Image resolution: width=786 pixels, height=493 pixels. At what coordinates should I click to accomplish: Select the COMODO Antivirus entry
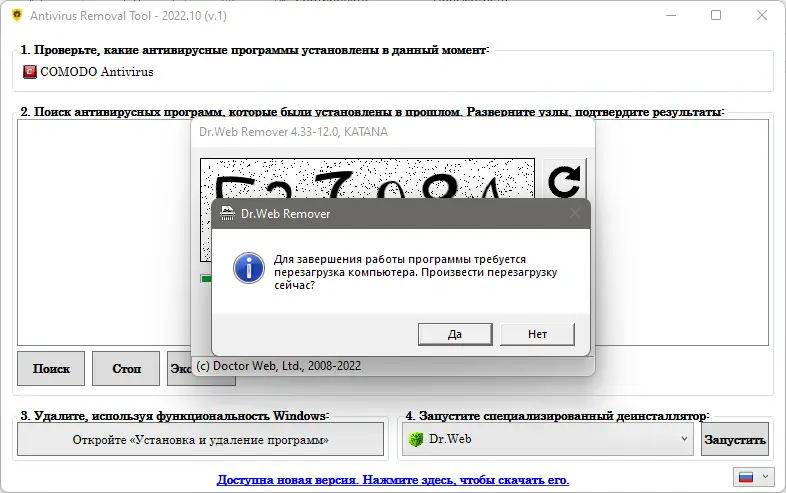88,72
